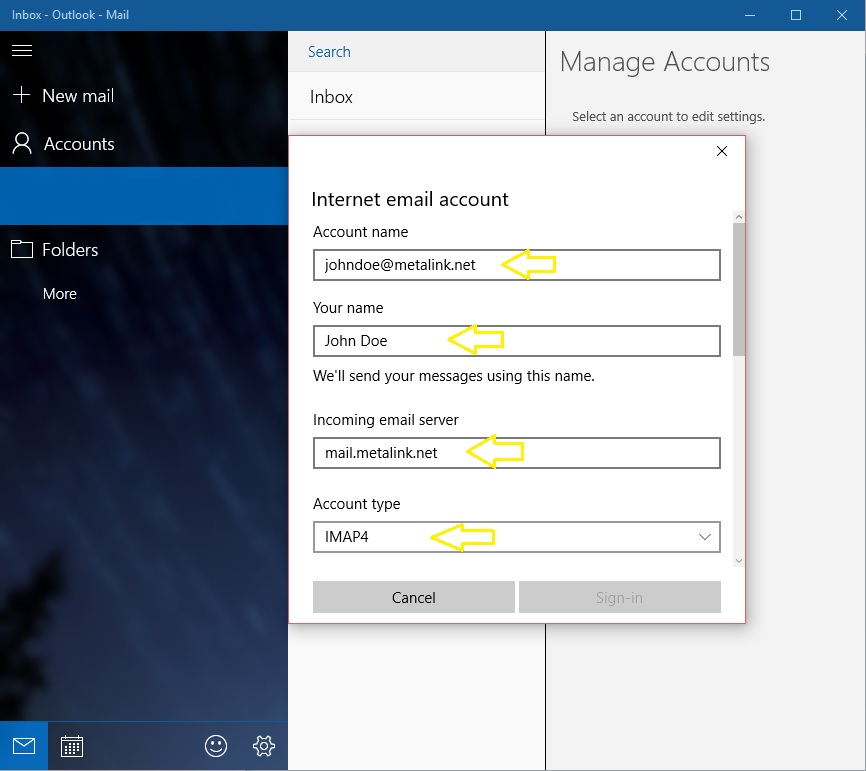Click the Your name input field
The width and height of the screenshot is (866, 771).
tap(516, 341)
